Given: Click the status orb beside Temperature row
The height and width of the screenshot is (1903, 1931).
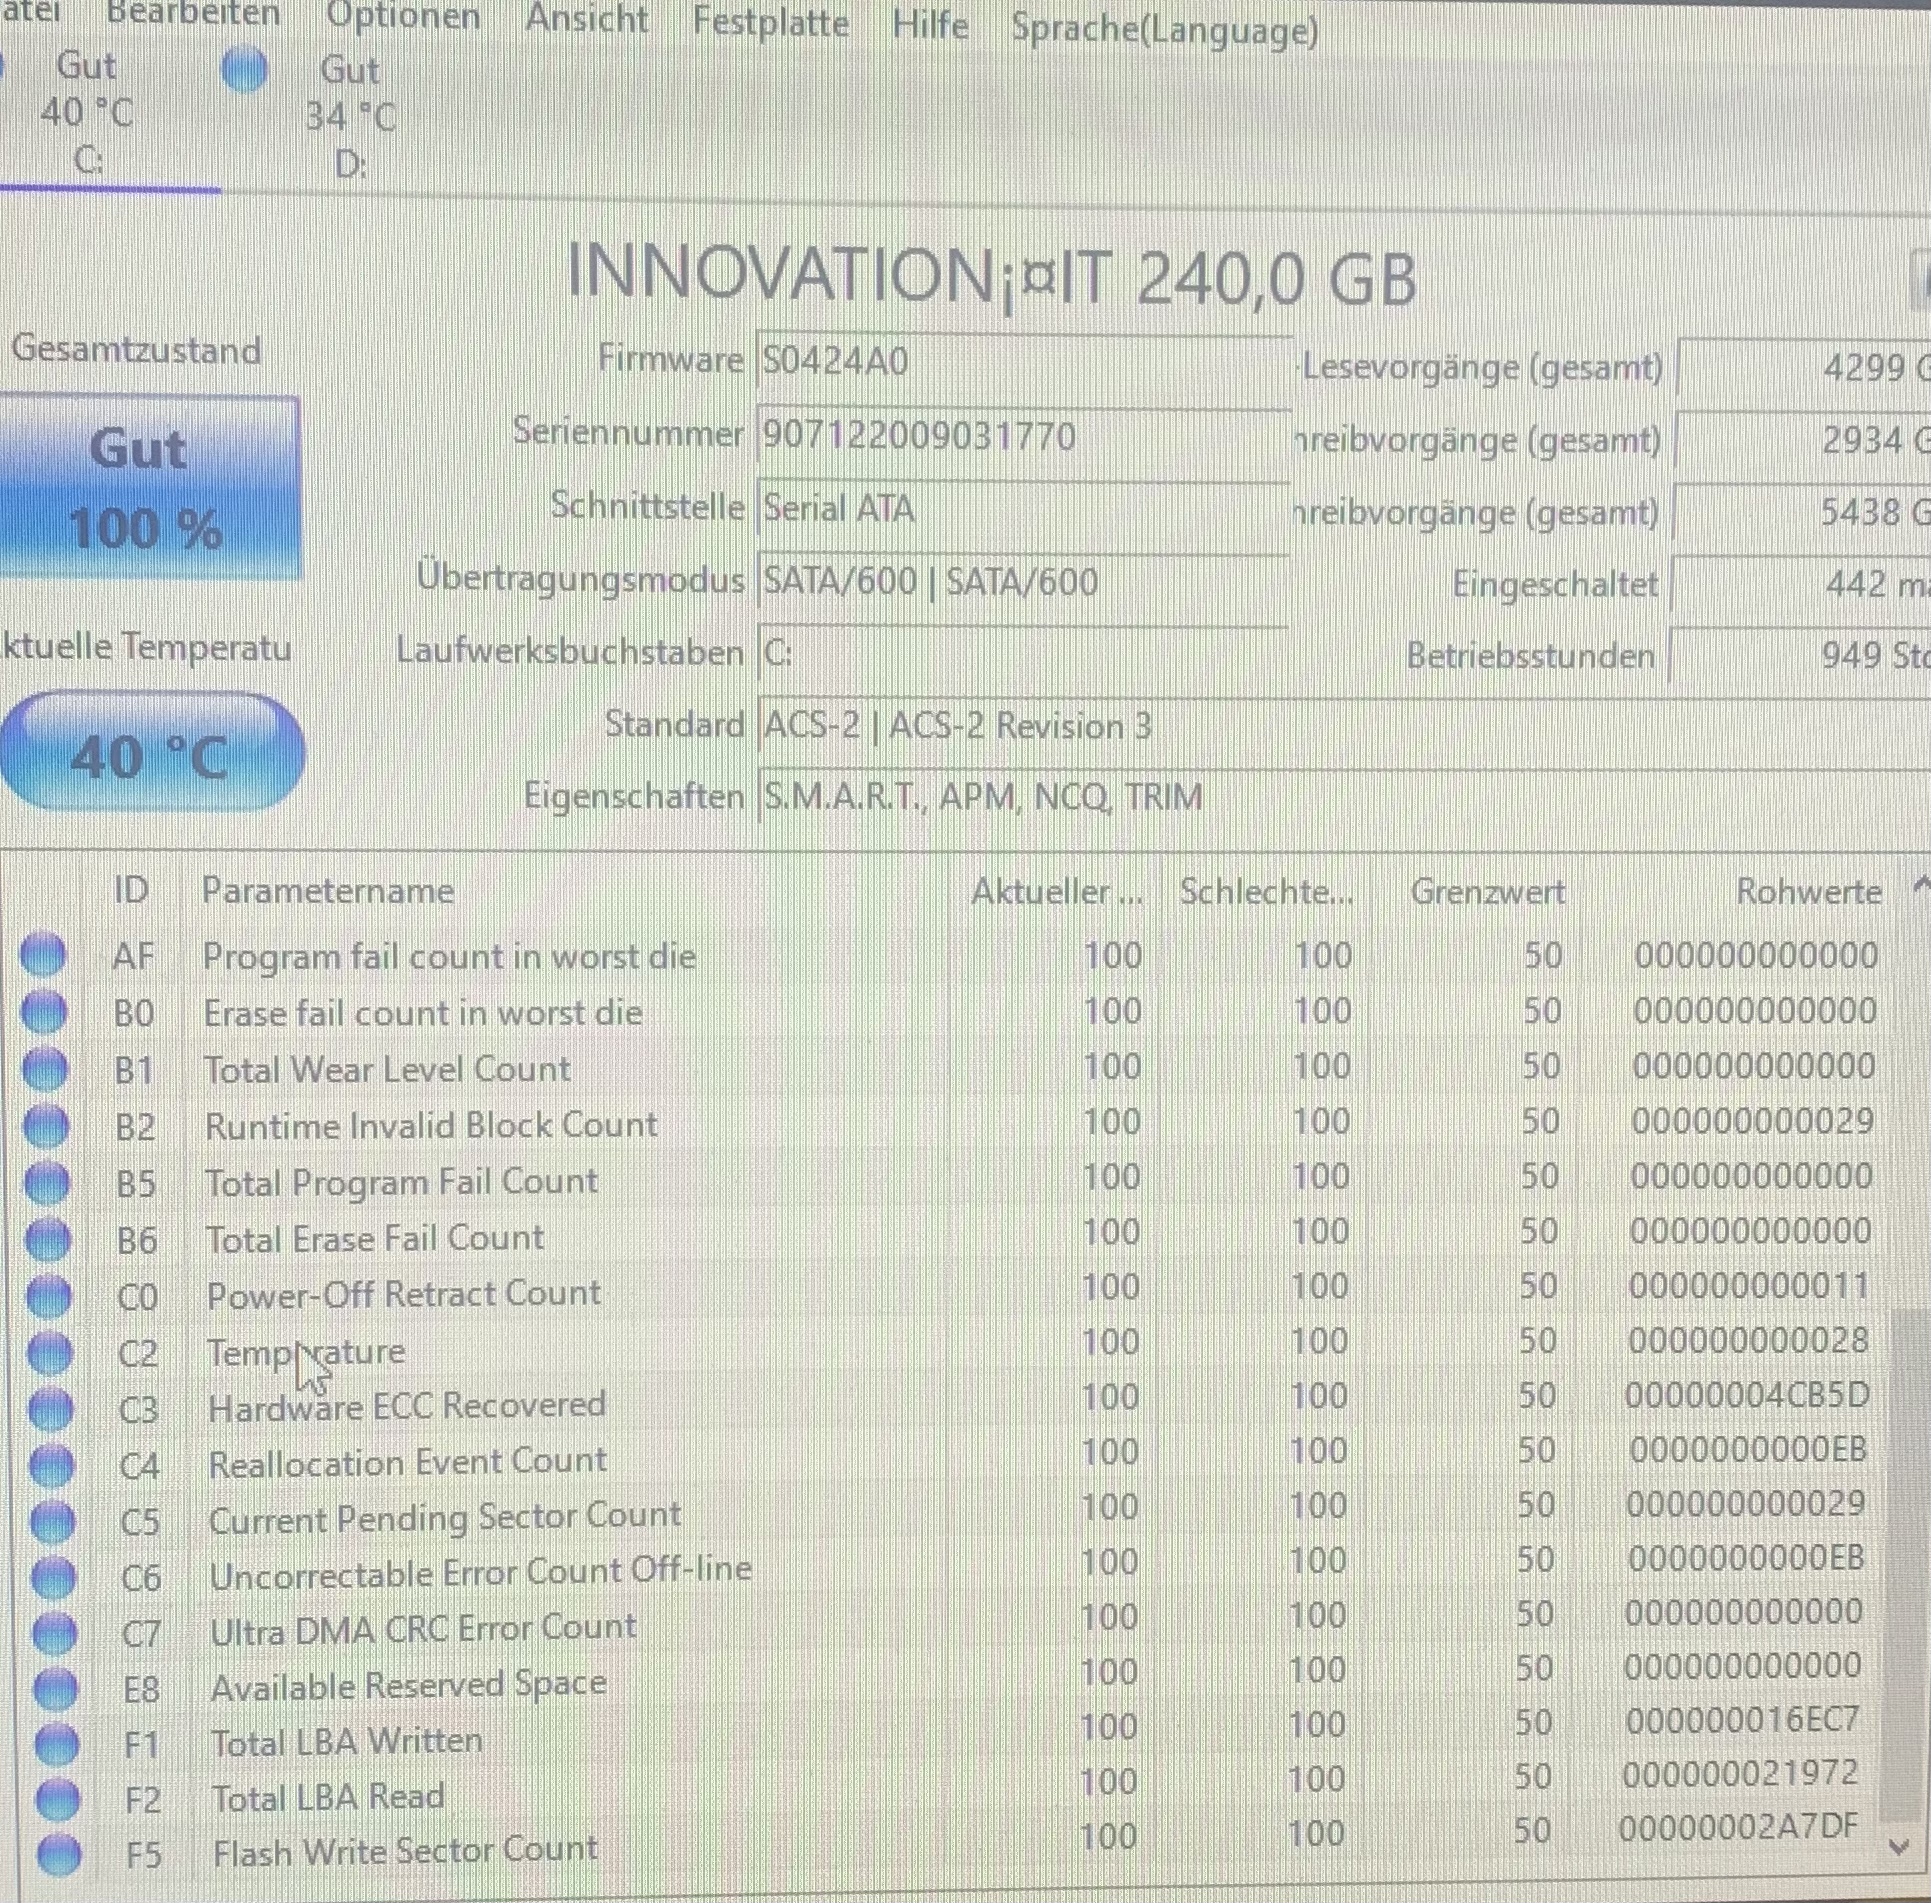Looking at the screenshot, I should [49, 1353].
